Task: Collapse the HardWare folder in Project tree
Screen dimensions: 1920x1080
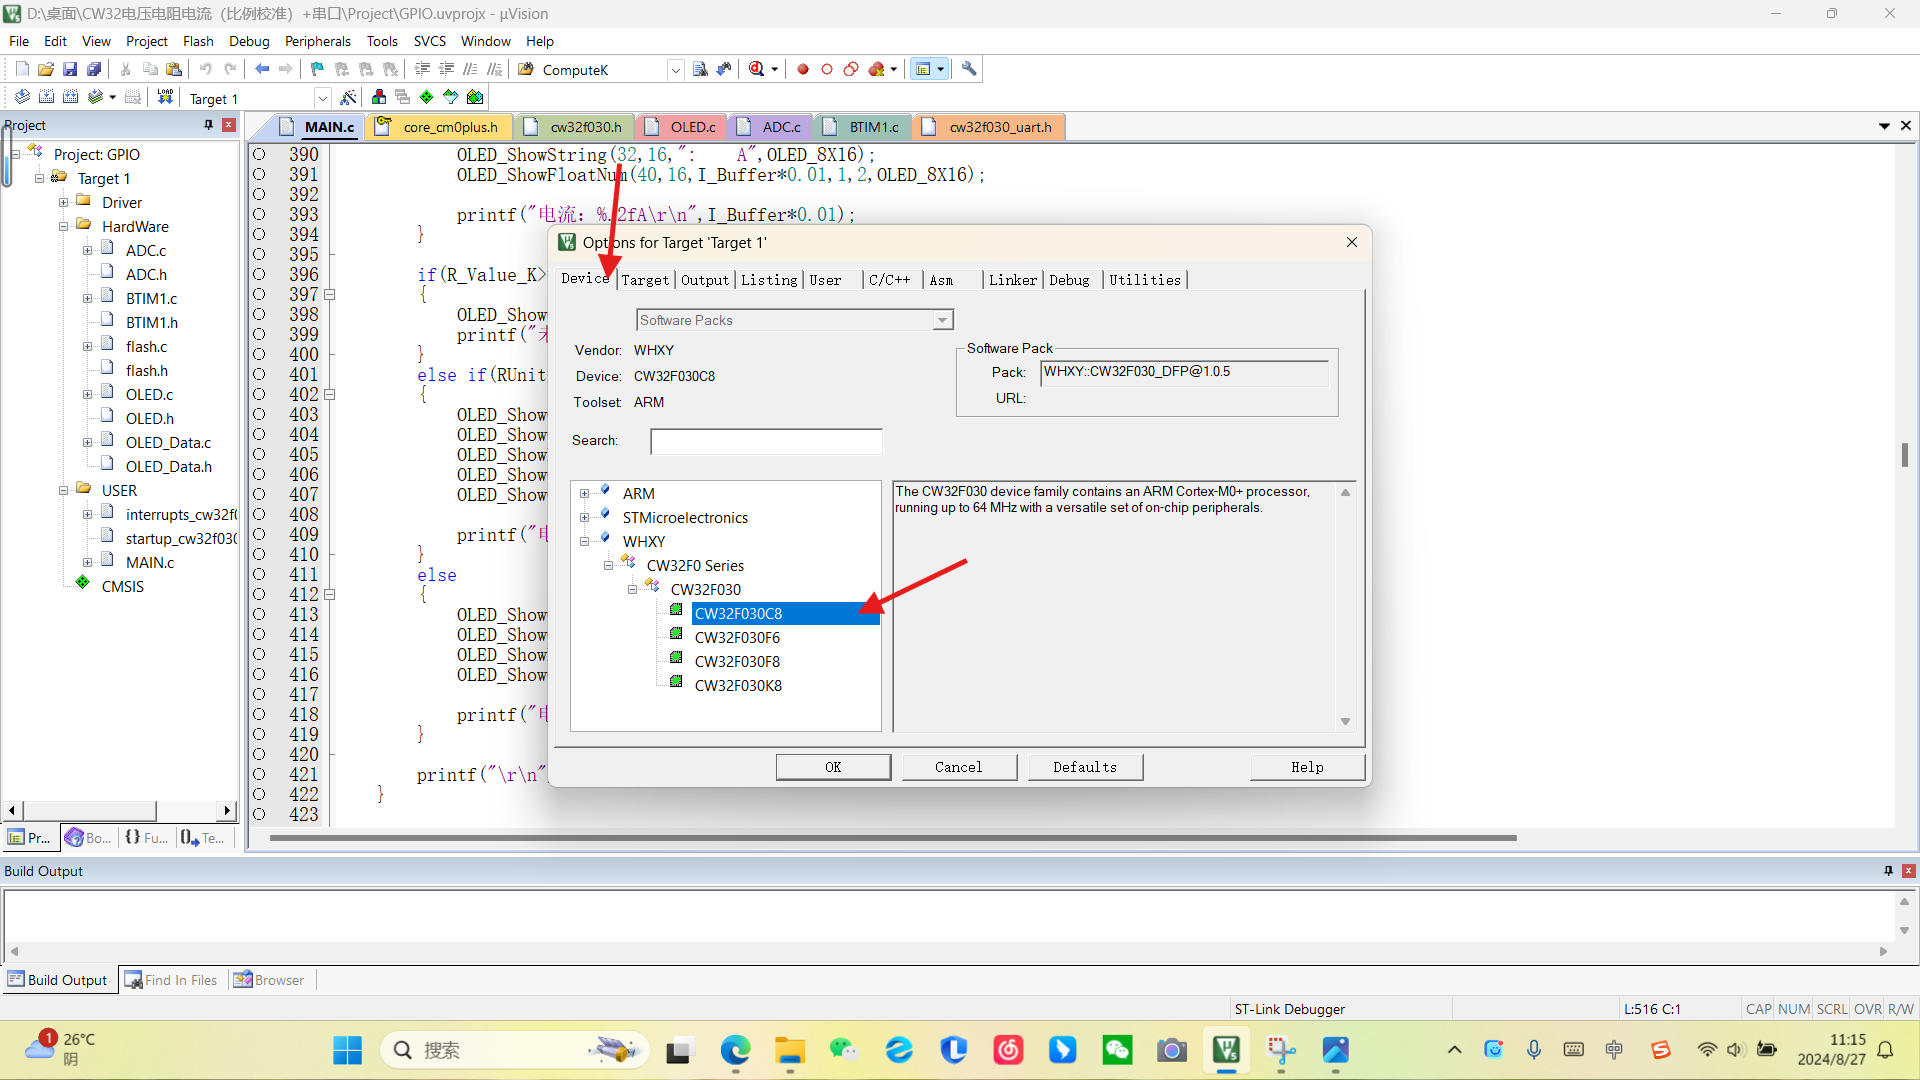Action: pyautogui.click(x=64, y=227)
